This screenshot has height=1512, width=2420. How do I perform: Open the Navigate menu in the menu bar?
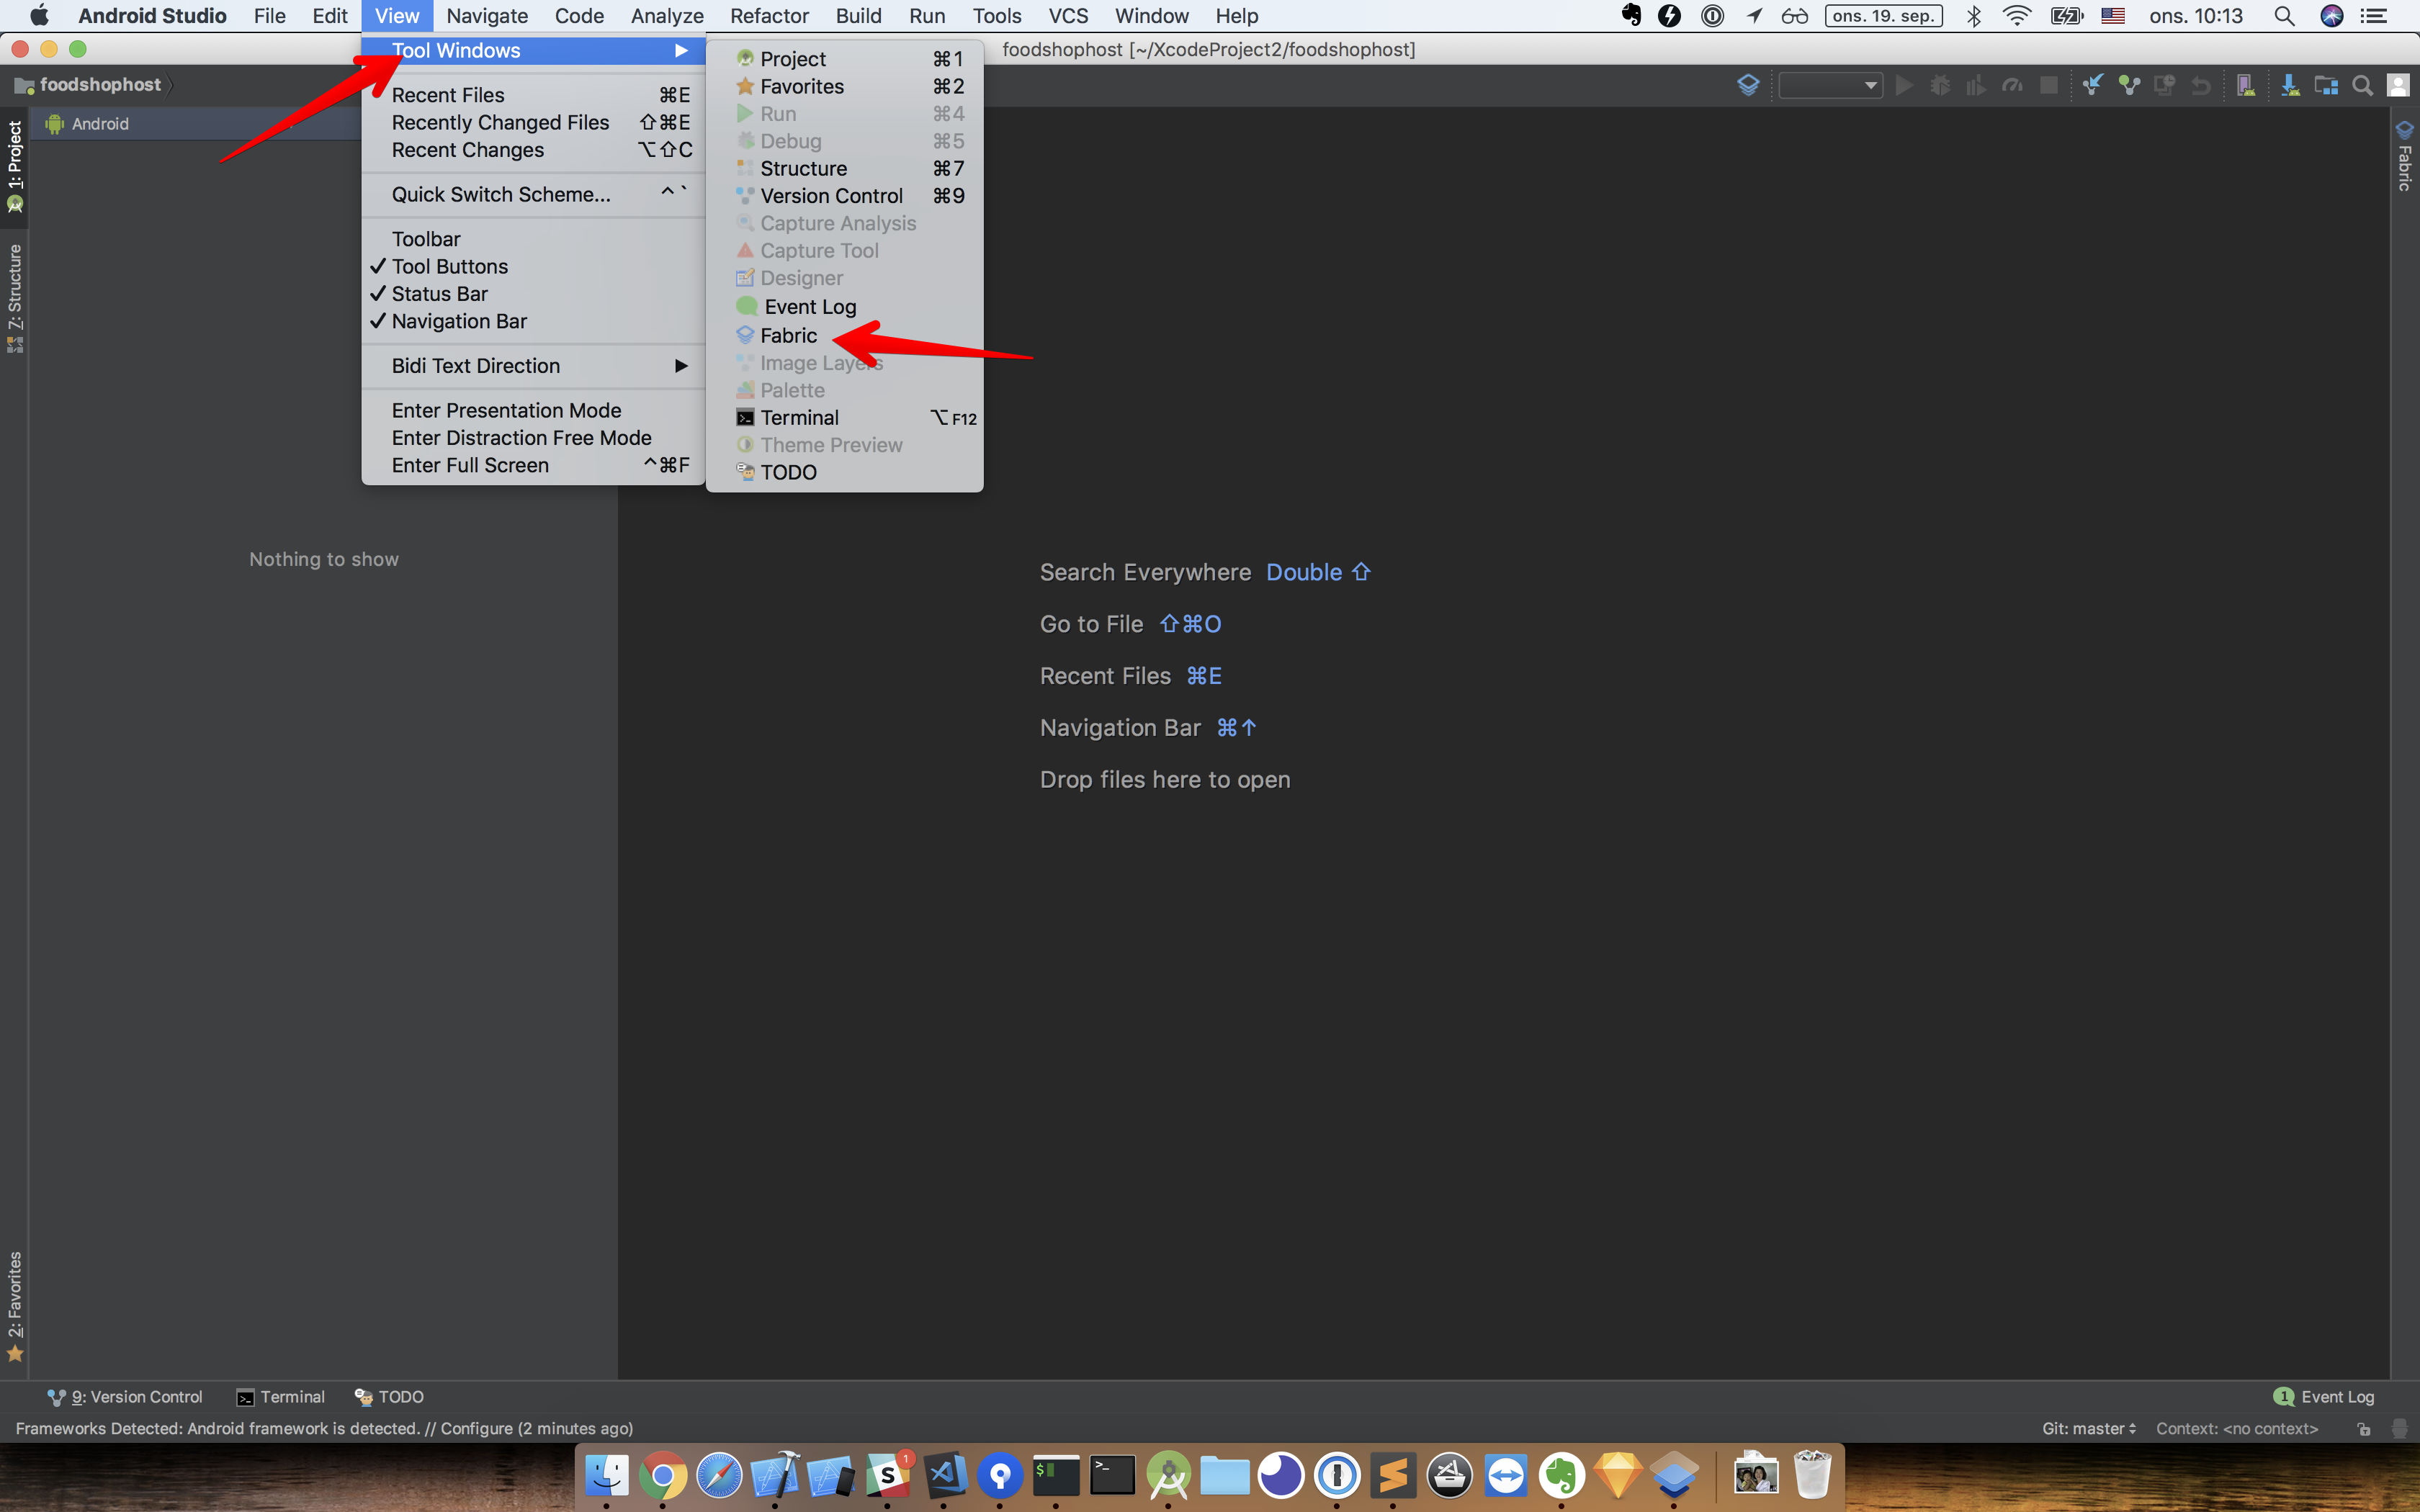[487, 16]
